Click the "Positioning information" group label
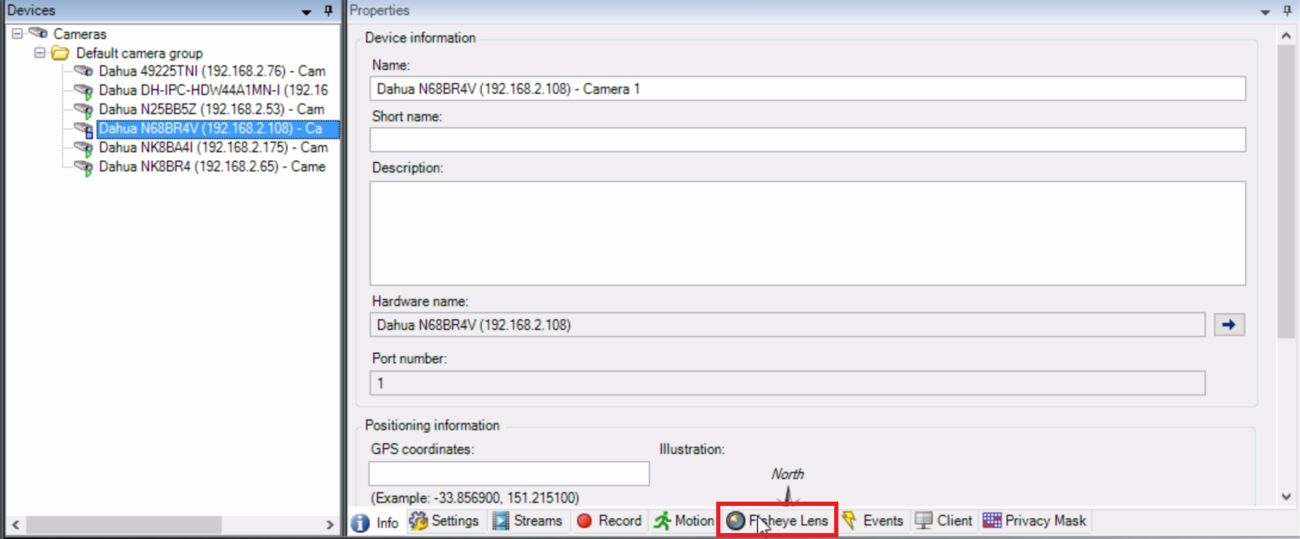This screenshot has height=539, width=1300. coord(432,425)
